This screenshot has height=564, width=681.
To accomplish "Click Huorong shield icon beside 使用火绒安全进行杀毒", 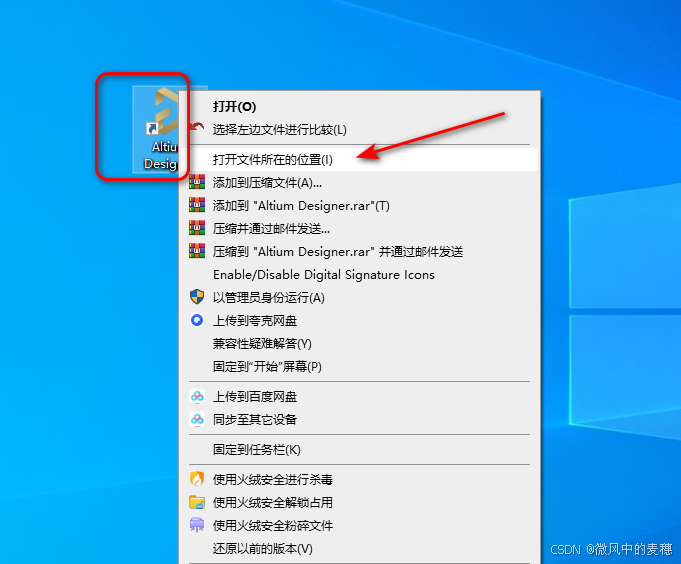I will (197, 479).
